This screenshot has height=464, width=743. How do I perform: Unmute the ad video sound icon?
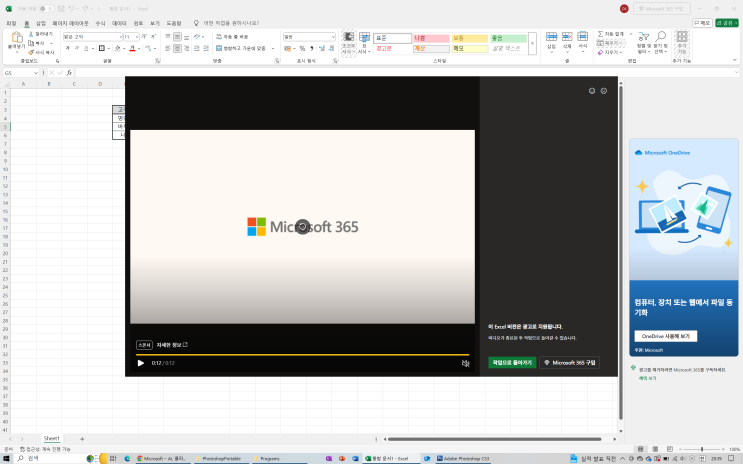click(x=465, y=363)
